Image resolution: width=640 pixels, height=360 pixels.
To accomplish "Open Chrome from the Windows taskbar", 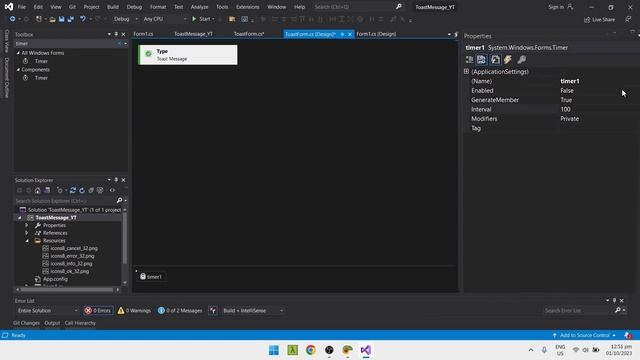I will 311,350.
